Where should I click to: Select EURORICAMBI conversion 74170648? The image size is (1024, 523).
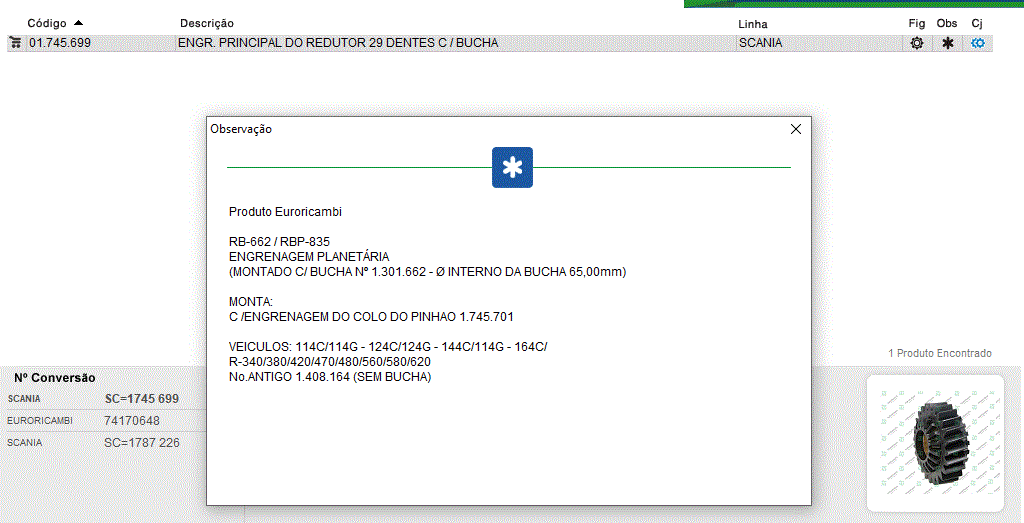(x=132, y=421)
